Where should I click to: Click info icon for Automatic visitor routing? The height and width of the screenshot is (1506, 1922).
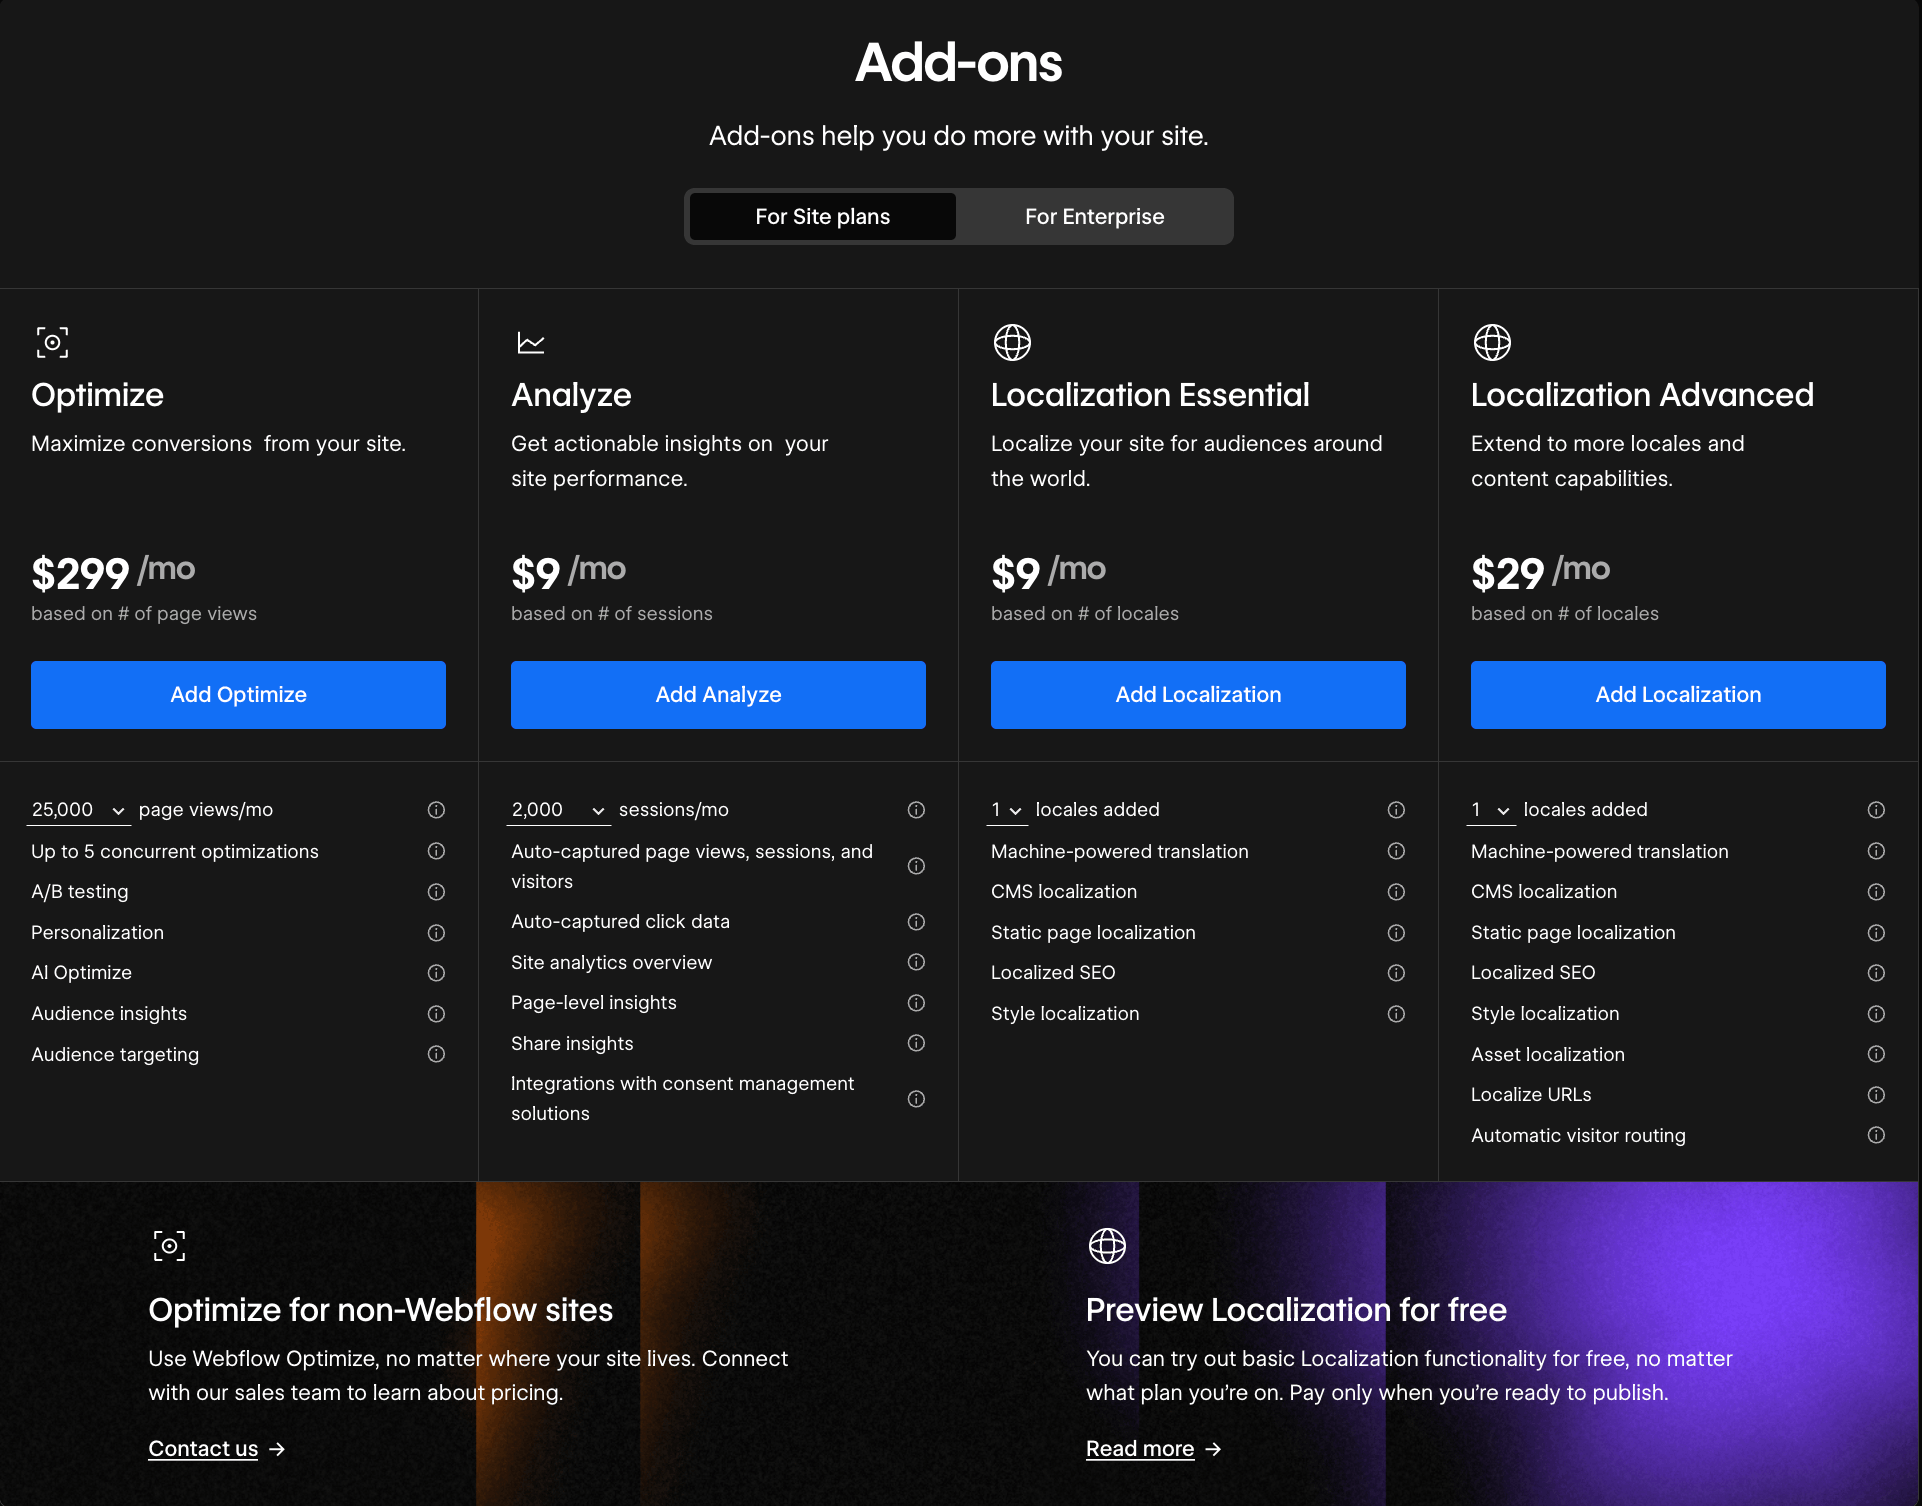point(1876,1135)
